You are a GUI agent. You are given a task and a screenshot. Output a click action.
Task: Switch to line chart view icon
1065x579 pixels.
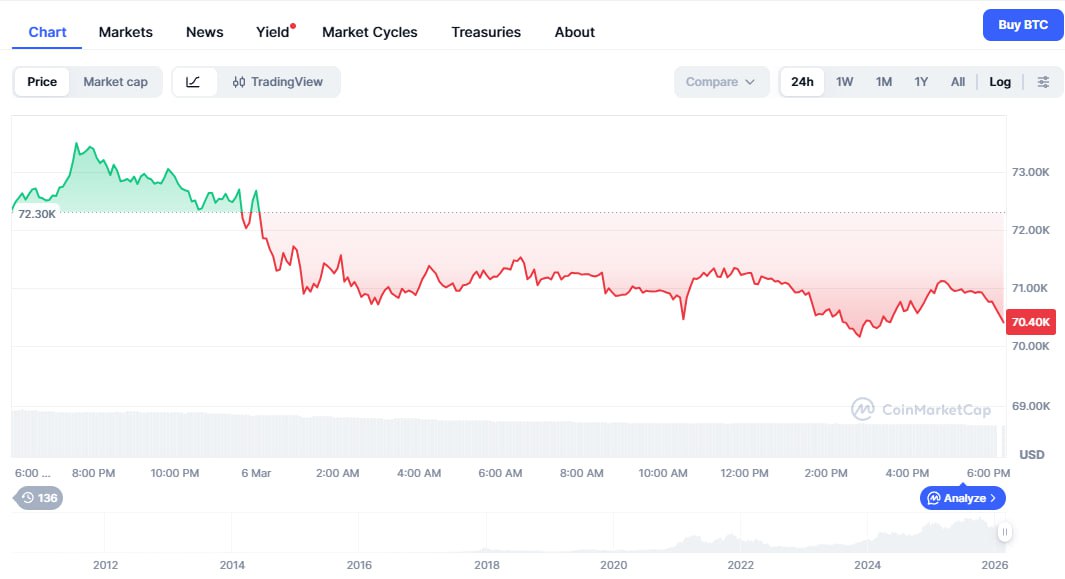click(194, 82)
